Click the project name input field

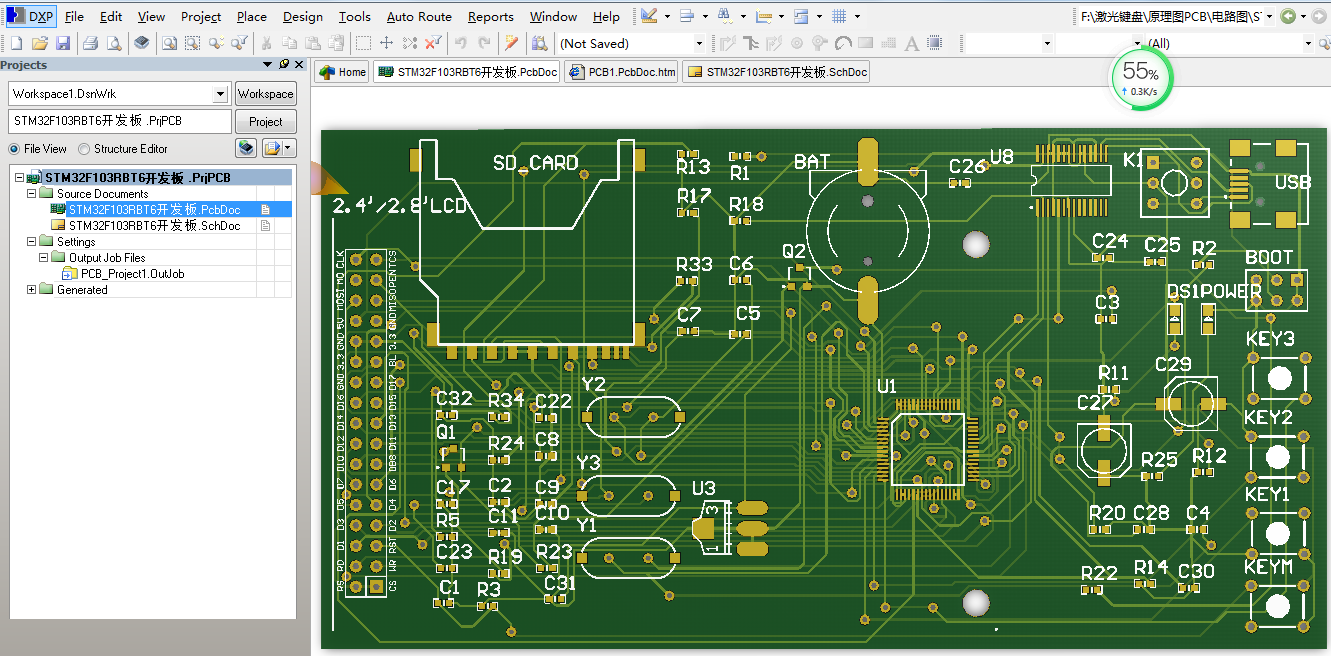pyautogui.click(x=118, y=121)
